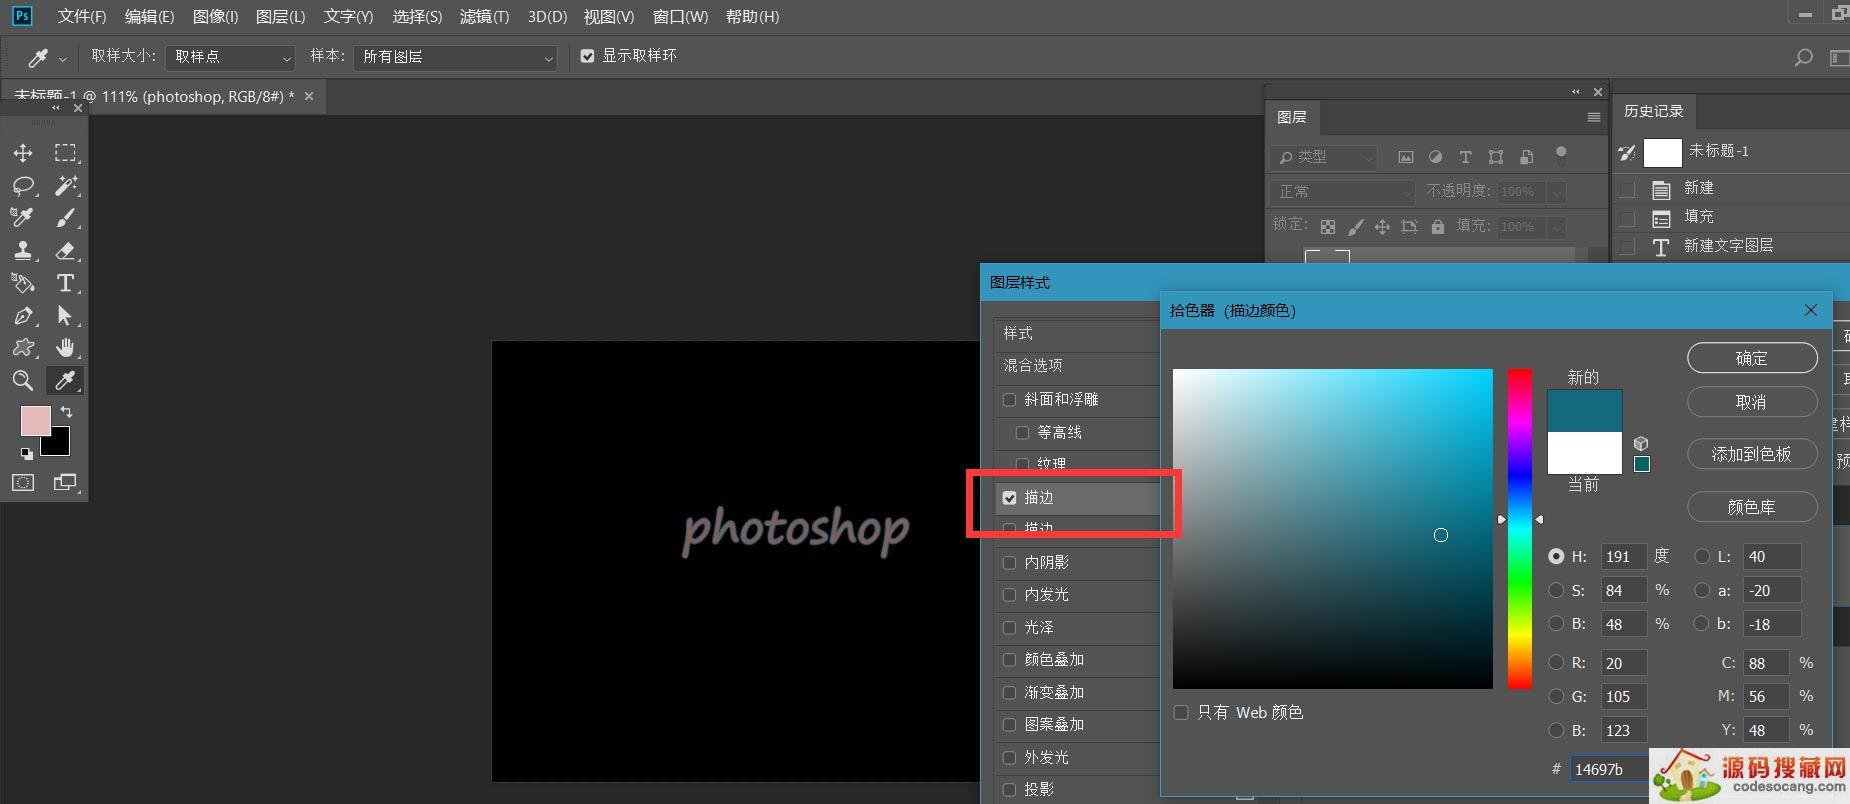
Task: Select the L lightness radio button
Action: pyautogui.click(x=1702, y=556)
